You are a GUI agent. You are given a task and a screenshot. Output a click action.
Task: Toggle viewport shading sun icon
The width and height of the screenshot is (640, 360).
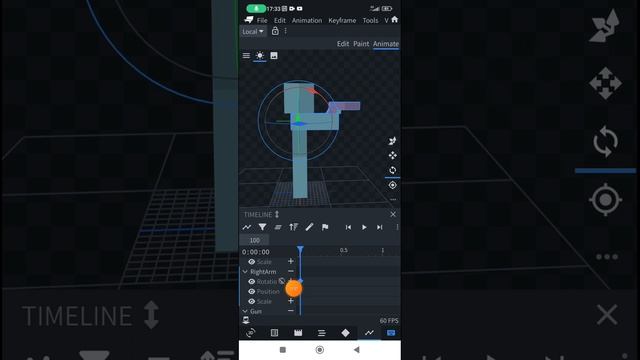point(260,56)
